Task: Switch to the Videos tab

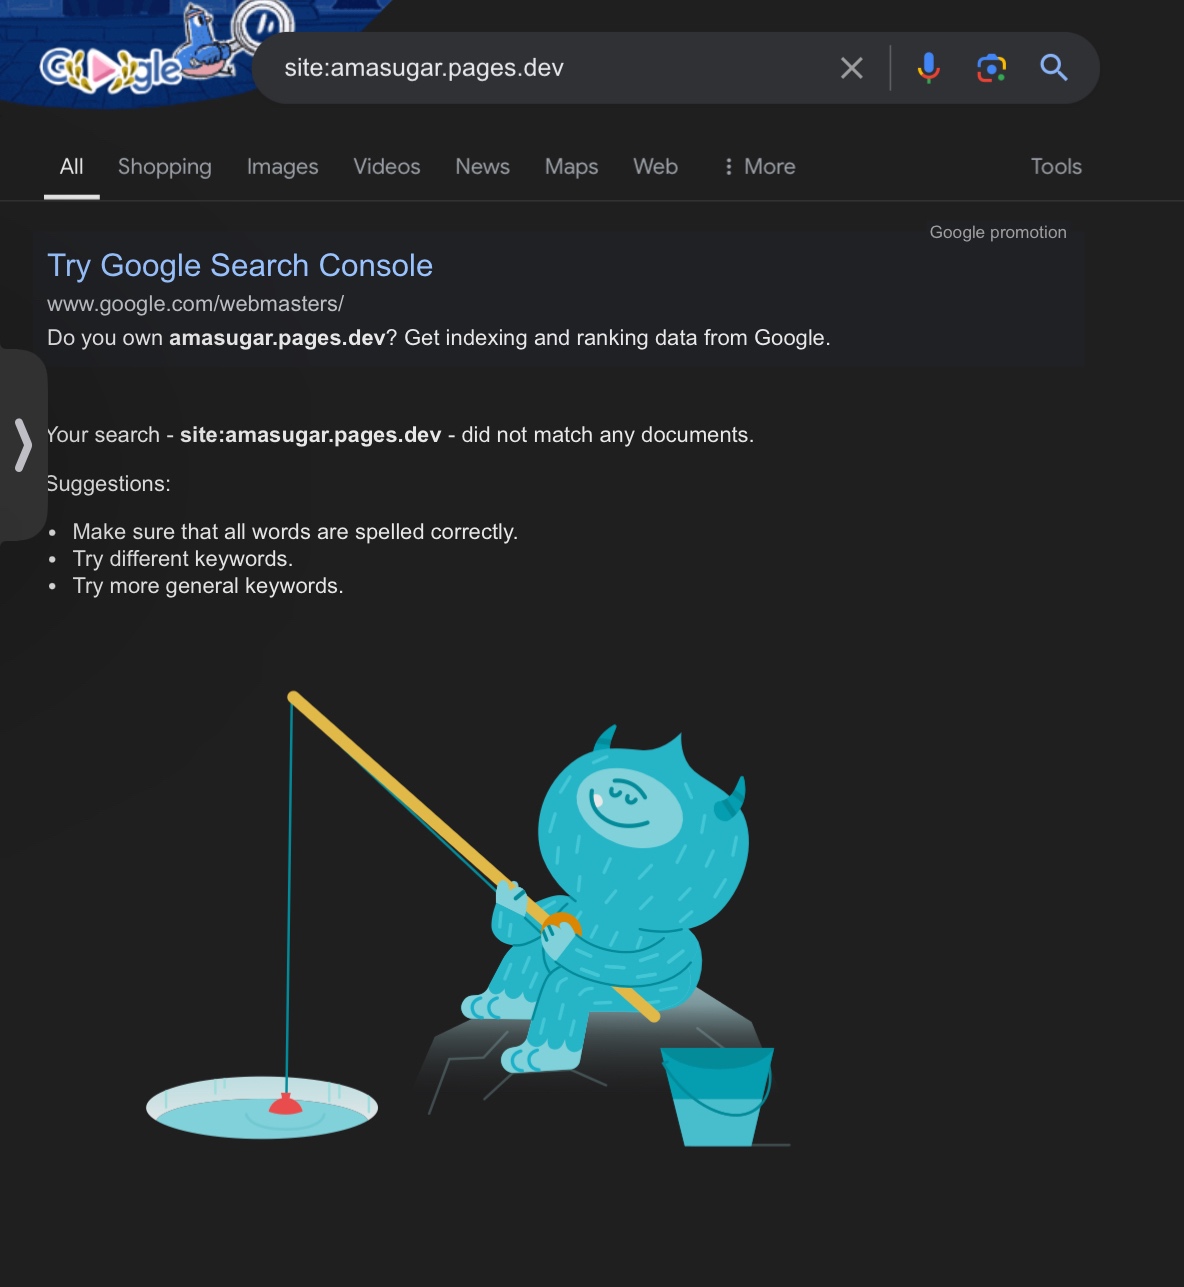Action: click(387, 167)
